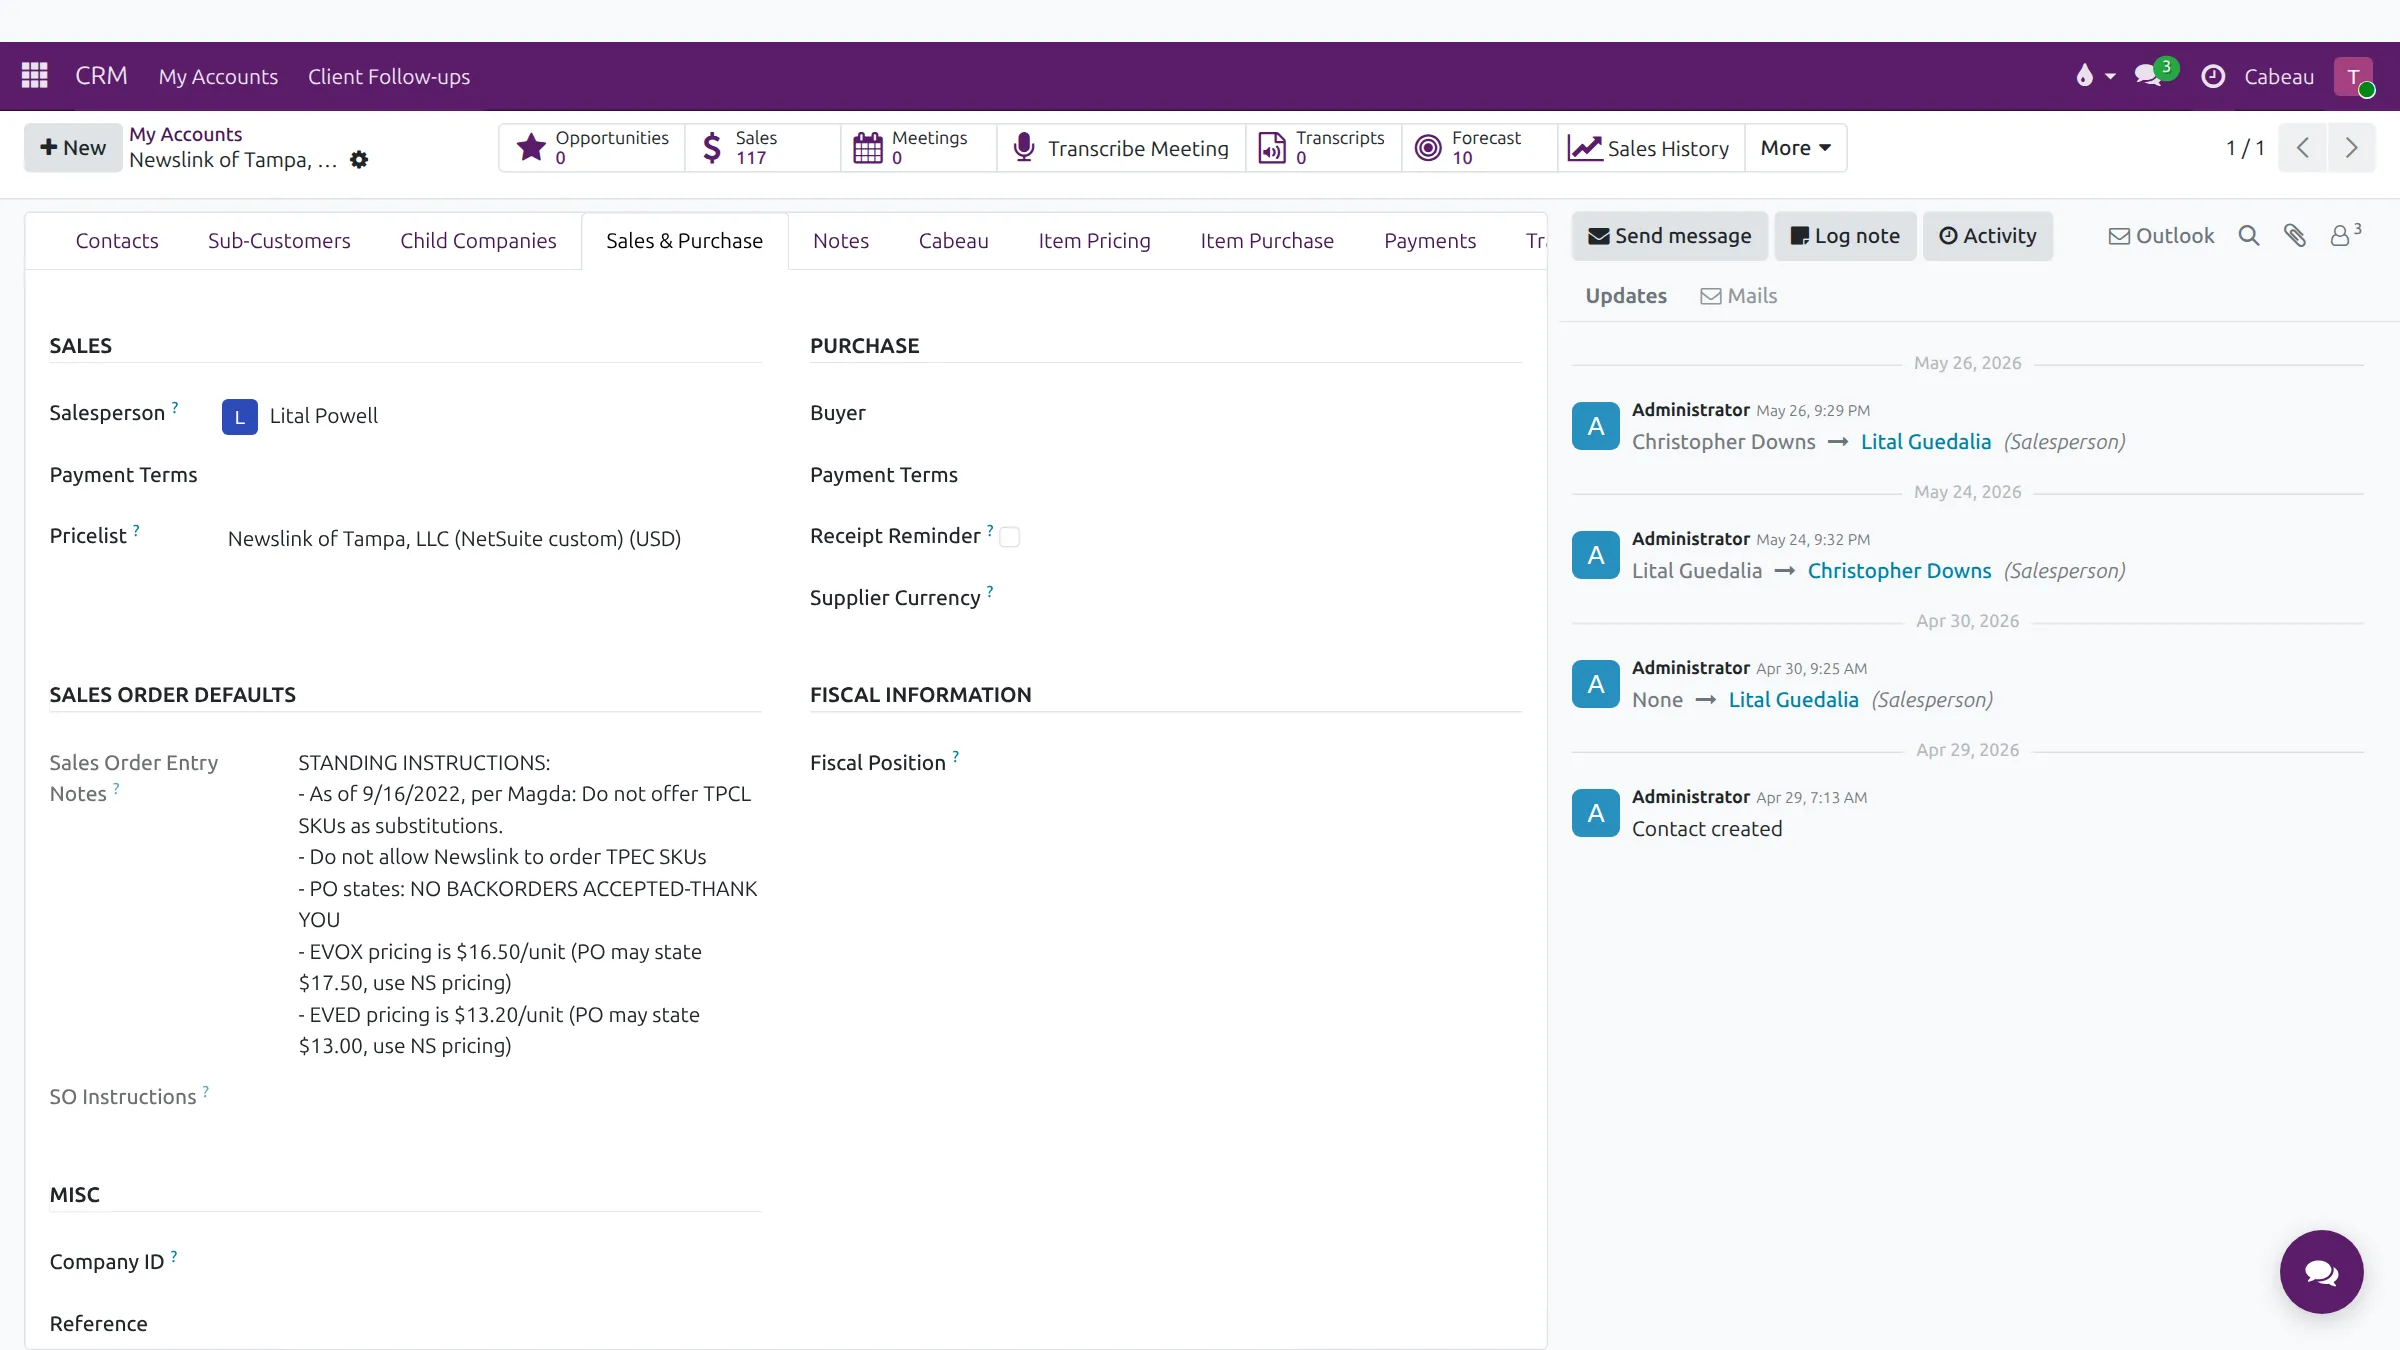Search chatter messages magnifier icon
2400x1350 pixels.
[x=2249, y=236]
